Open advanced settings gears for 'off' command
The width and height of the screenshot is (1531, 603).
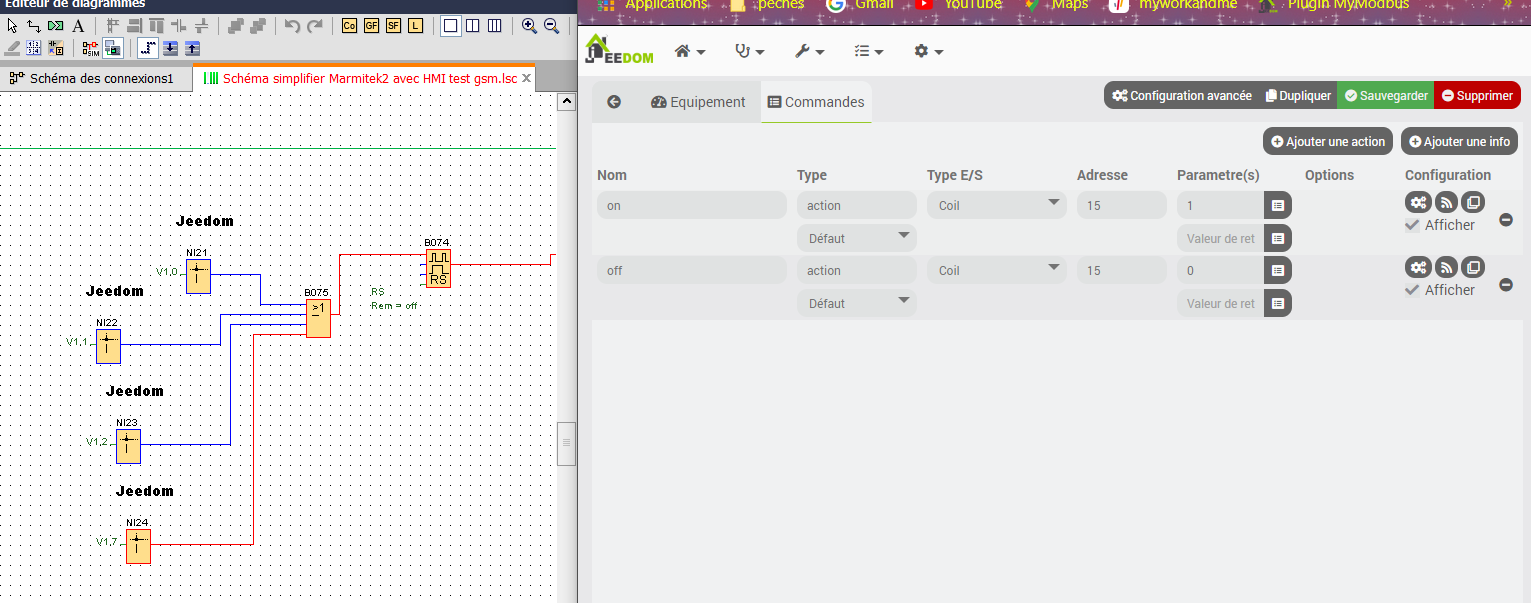pos(1418,267)
